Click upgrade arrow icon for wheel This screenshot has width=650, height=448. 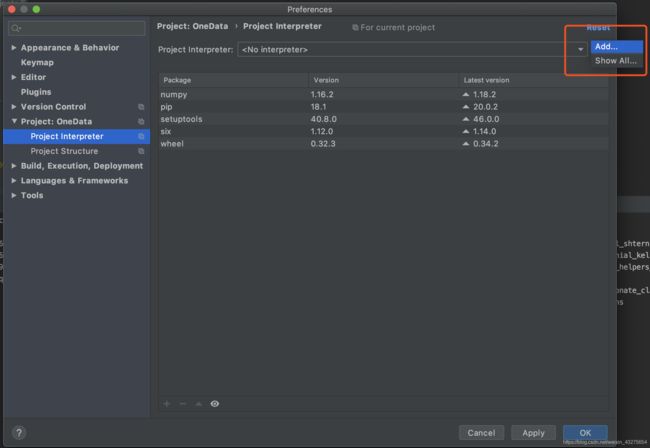pyautogui.click(x=466, y=144)
